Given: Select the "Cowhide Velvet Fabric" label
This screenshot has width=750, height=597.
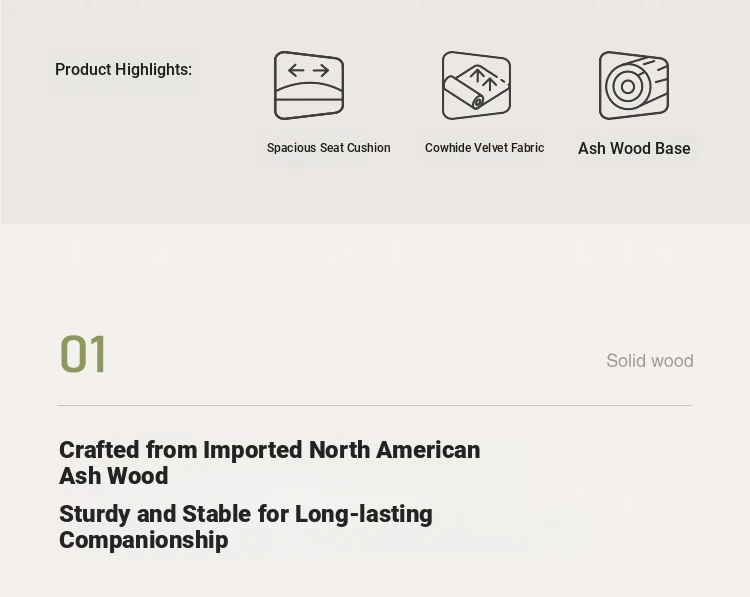Looking at the screenshot, I should [485, 148].
